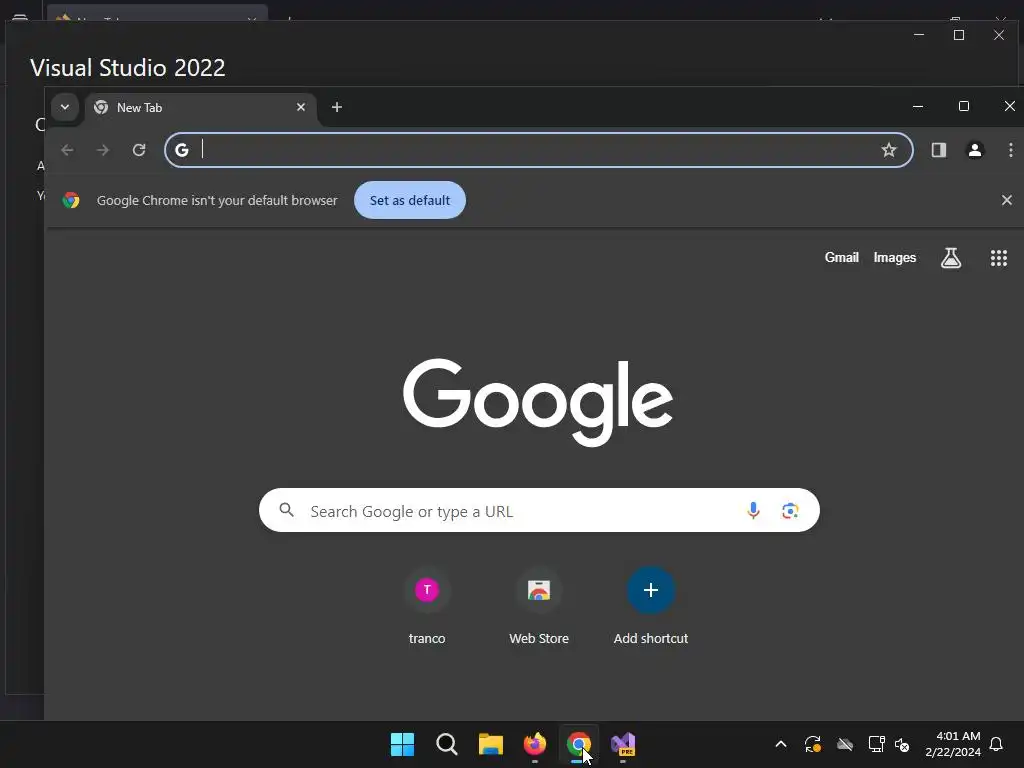Click Chrome logo in default browser infobar
Viewport: 1024px width, 768px height.
tap(71, 200)
